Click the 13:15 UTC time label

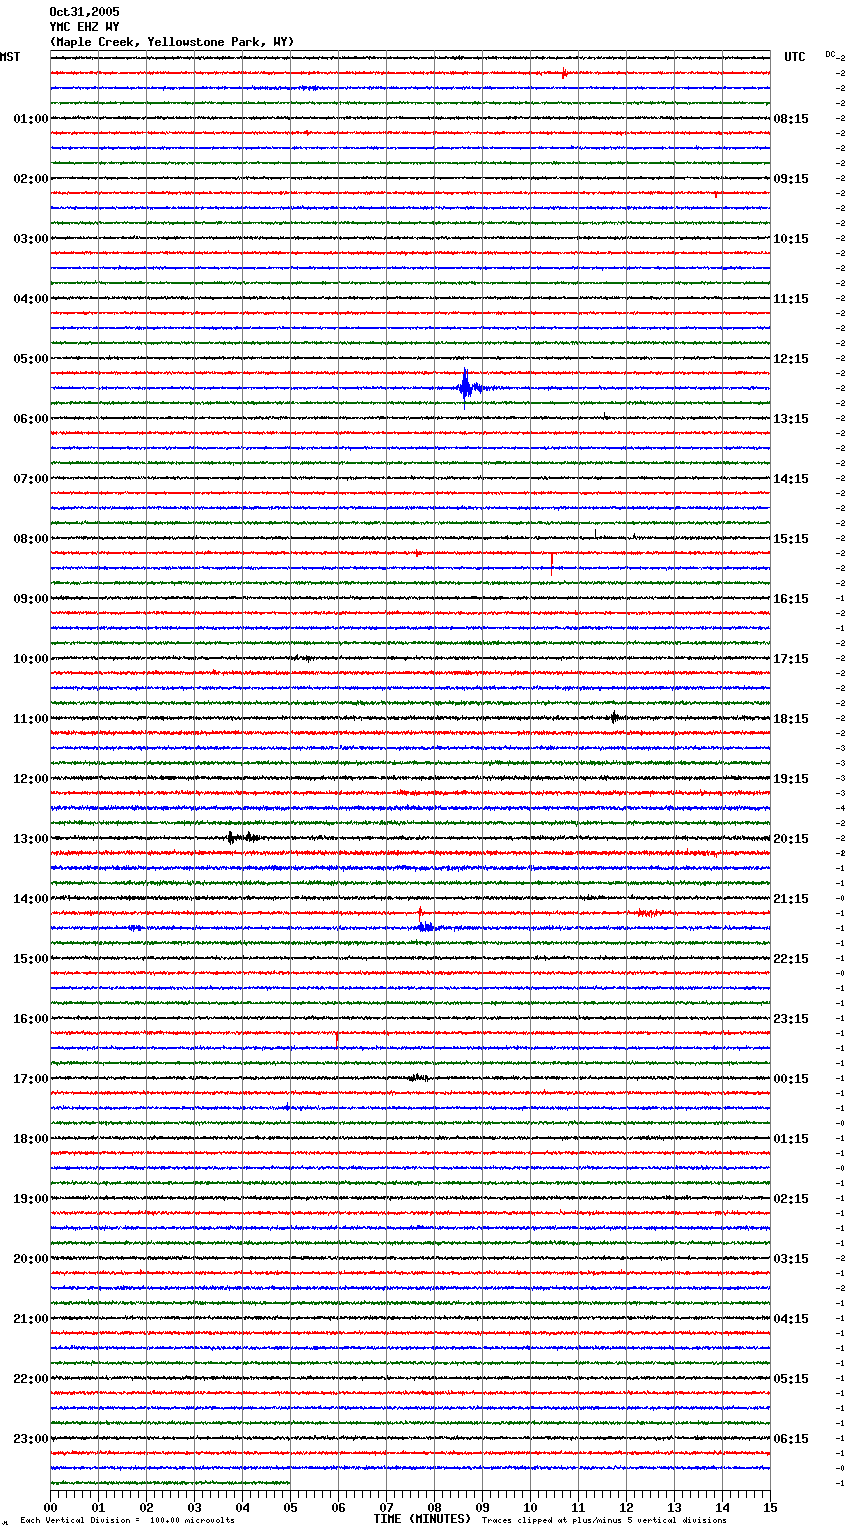click(x=791, y=419)
